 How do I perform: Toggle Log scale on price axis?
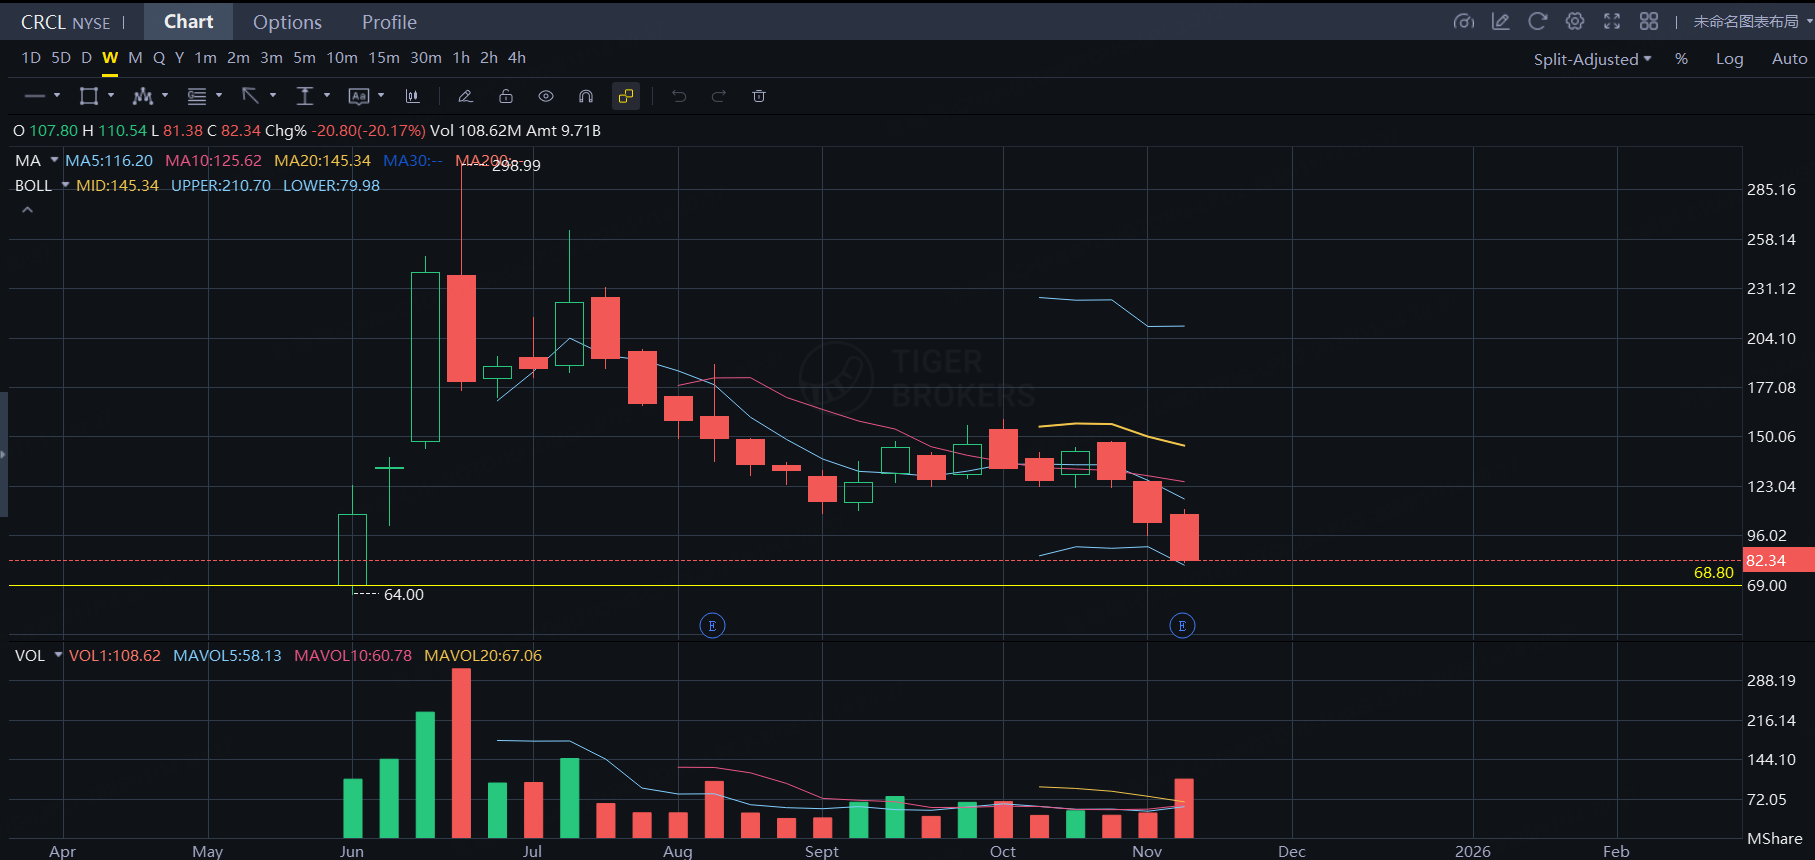[1729, 59]
